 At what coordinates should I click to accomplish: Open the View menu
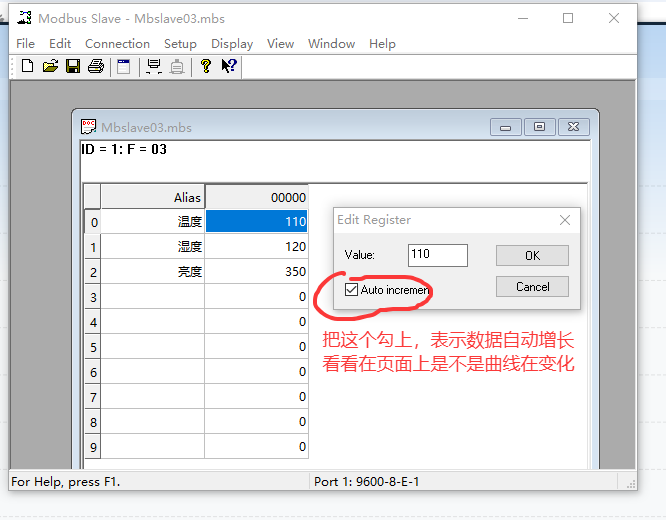[280, 44]
